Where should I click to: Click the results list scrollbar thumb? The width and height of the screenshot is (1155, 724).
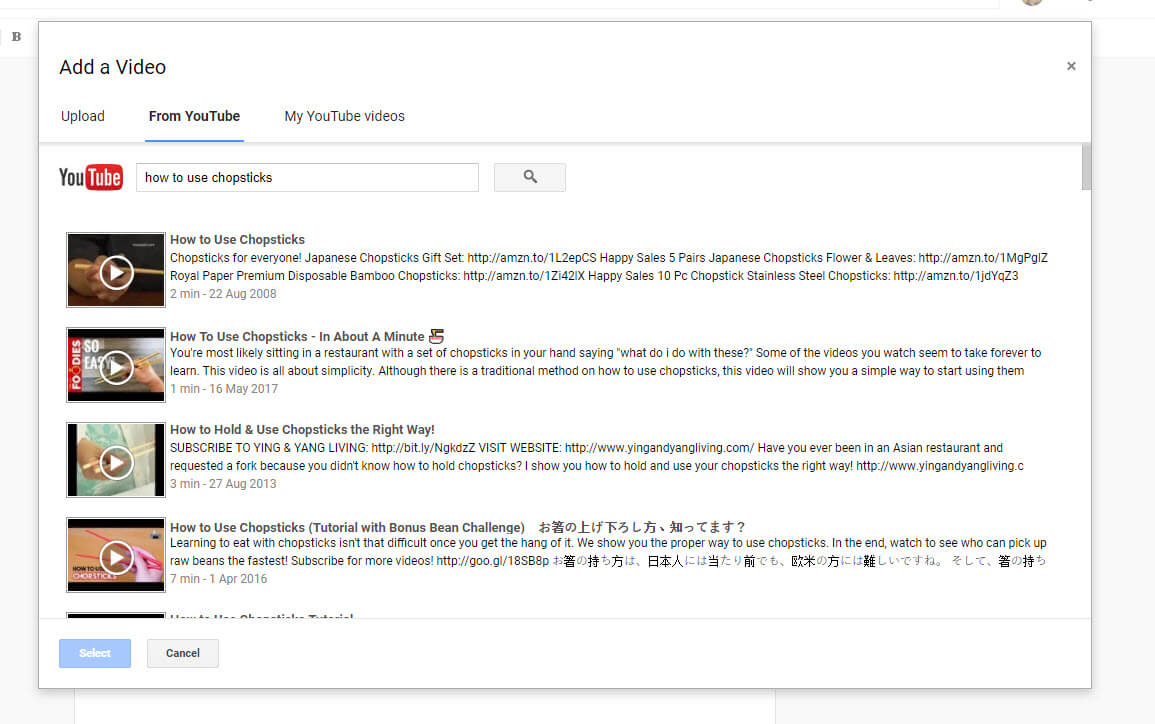(x=1086, y=167)
